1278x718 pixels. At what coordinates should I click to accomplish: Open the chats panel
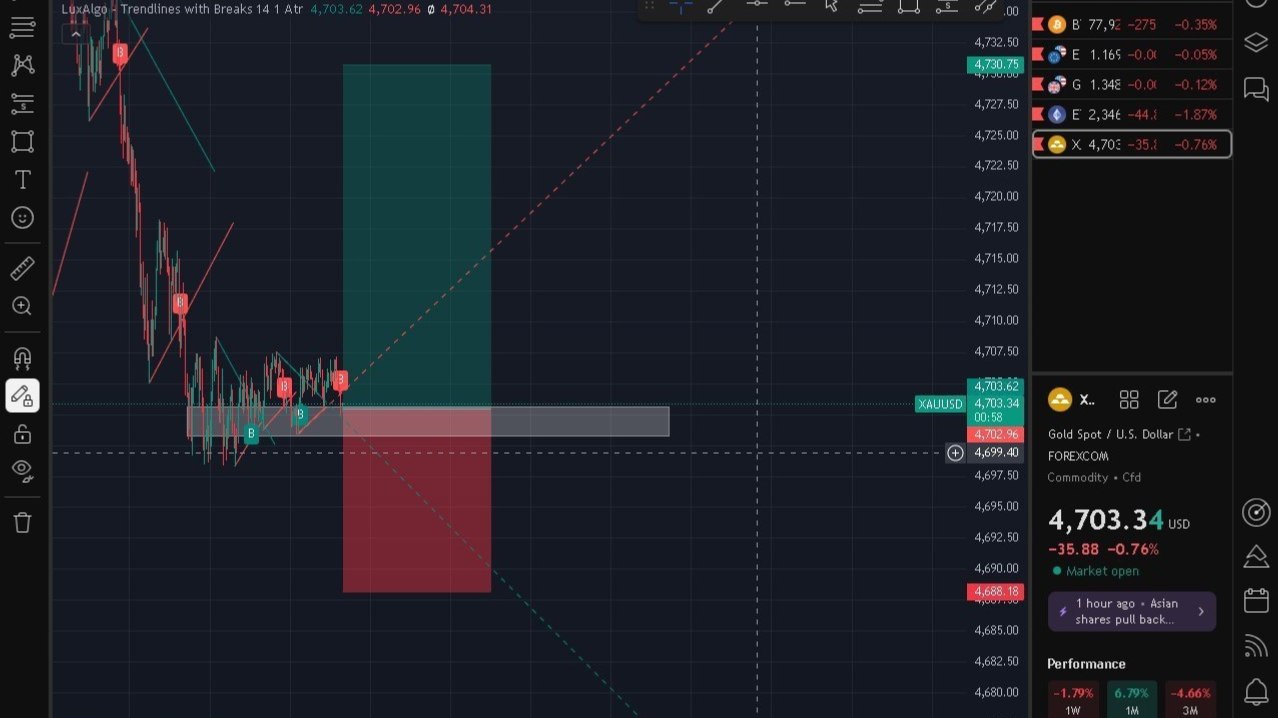click(x=1255, y=89)
